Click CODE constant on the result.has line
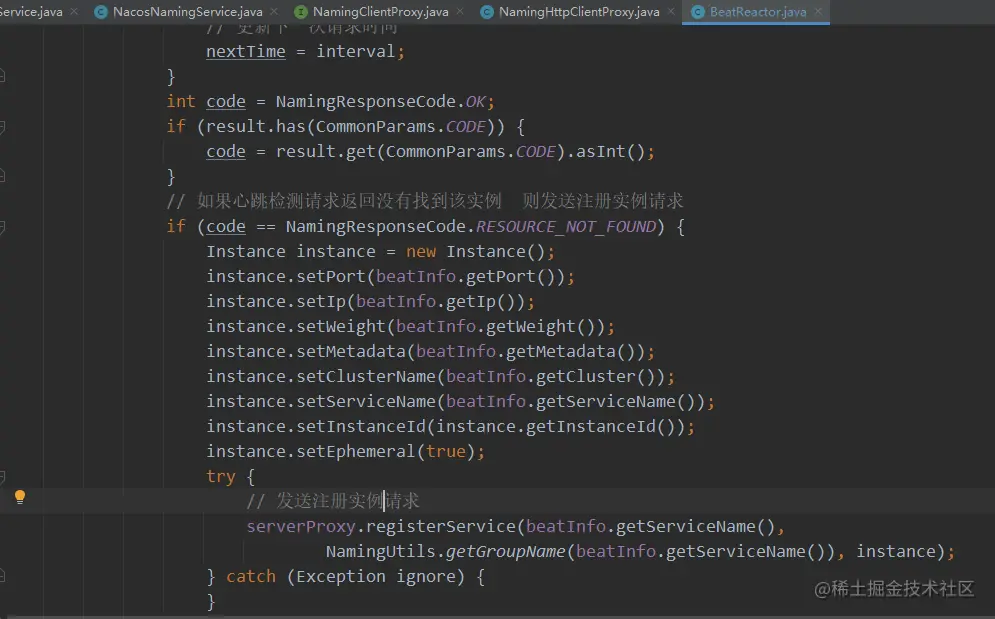Viewport: 995px width, 619px height. pos(466,126)
